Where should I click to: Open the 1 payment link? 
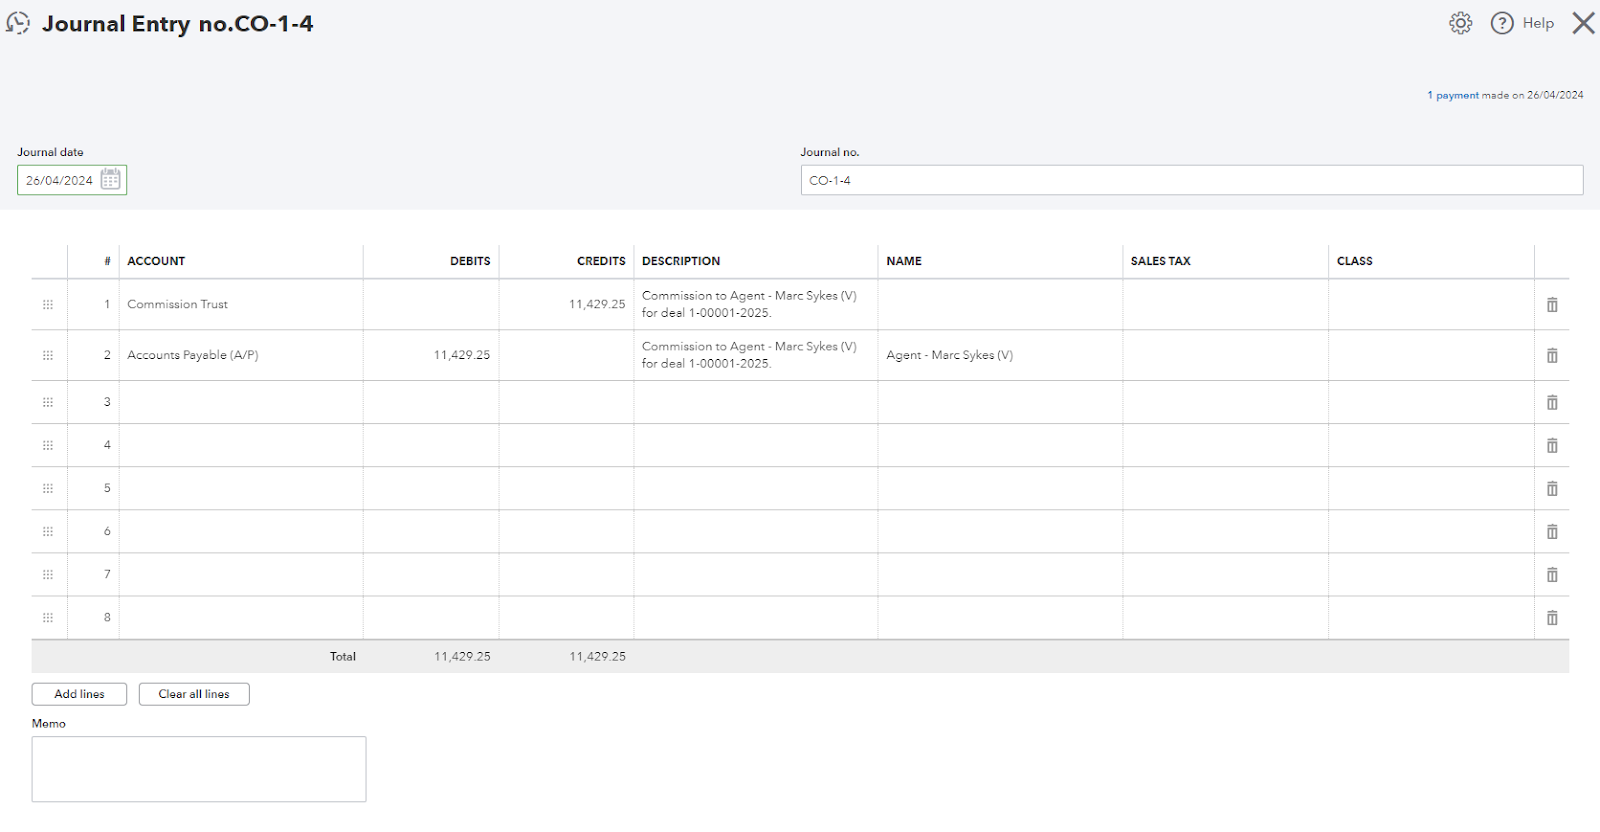click(x=1453, y=95)
